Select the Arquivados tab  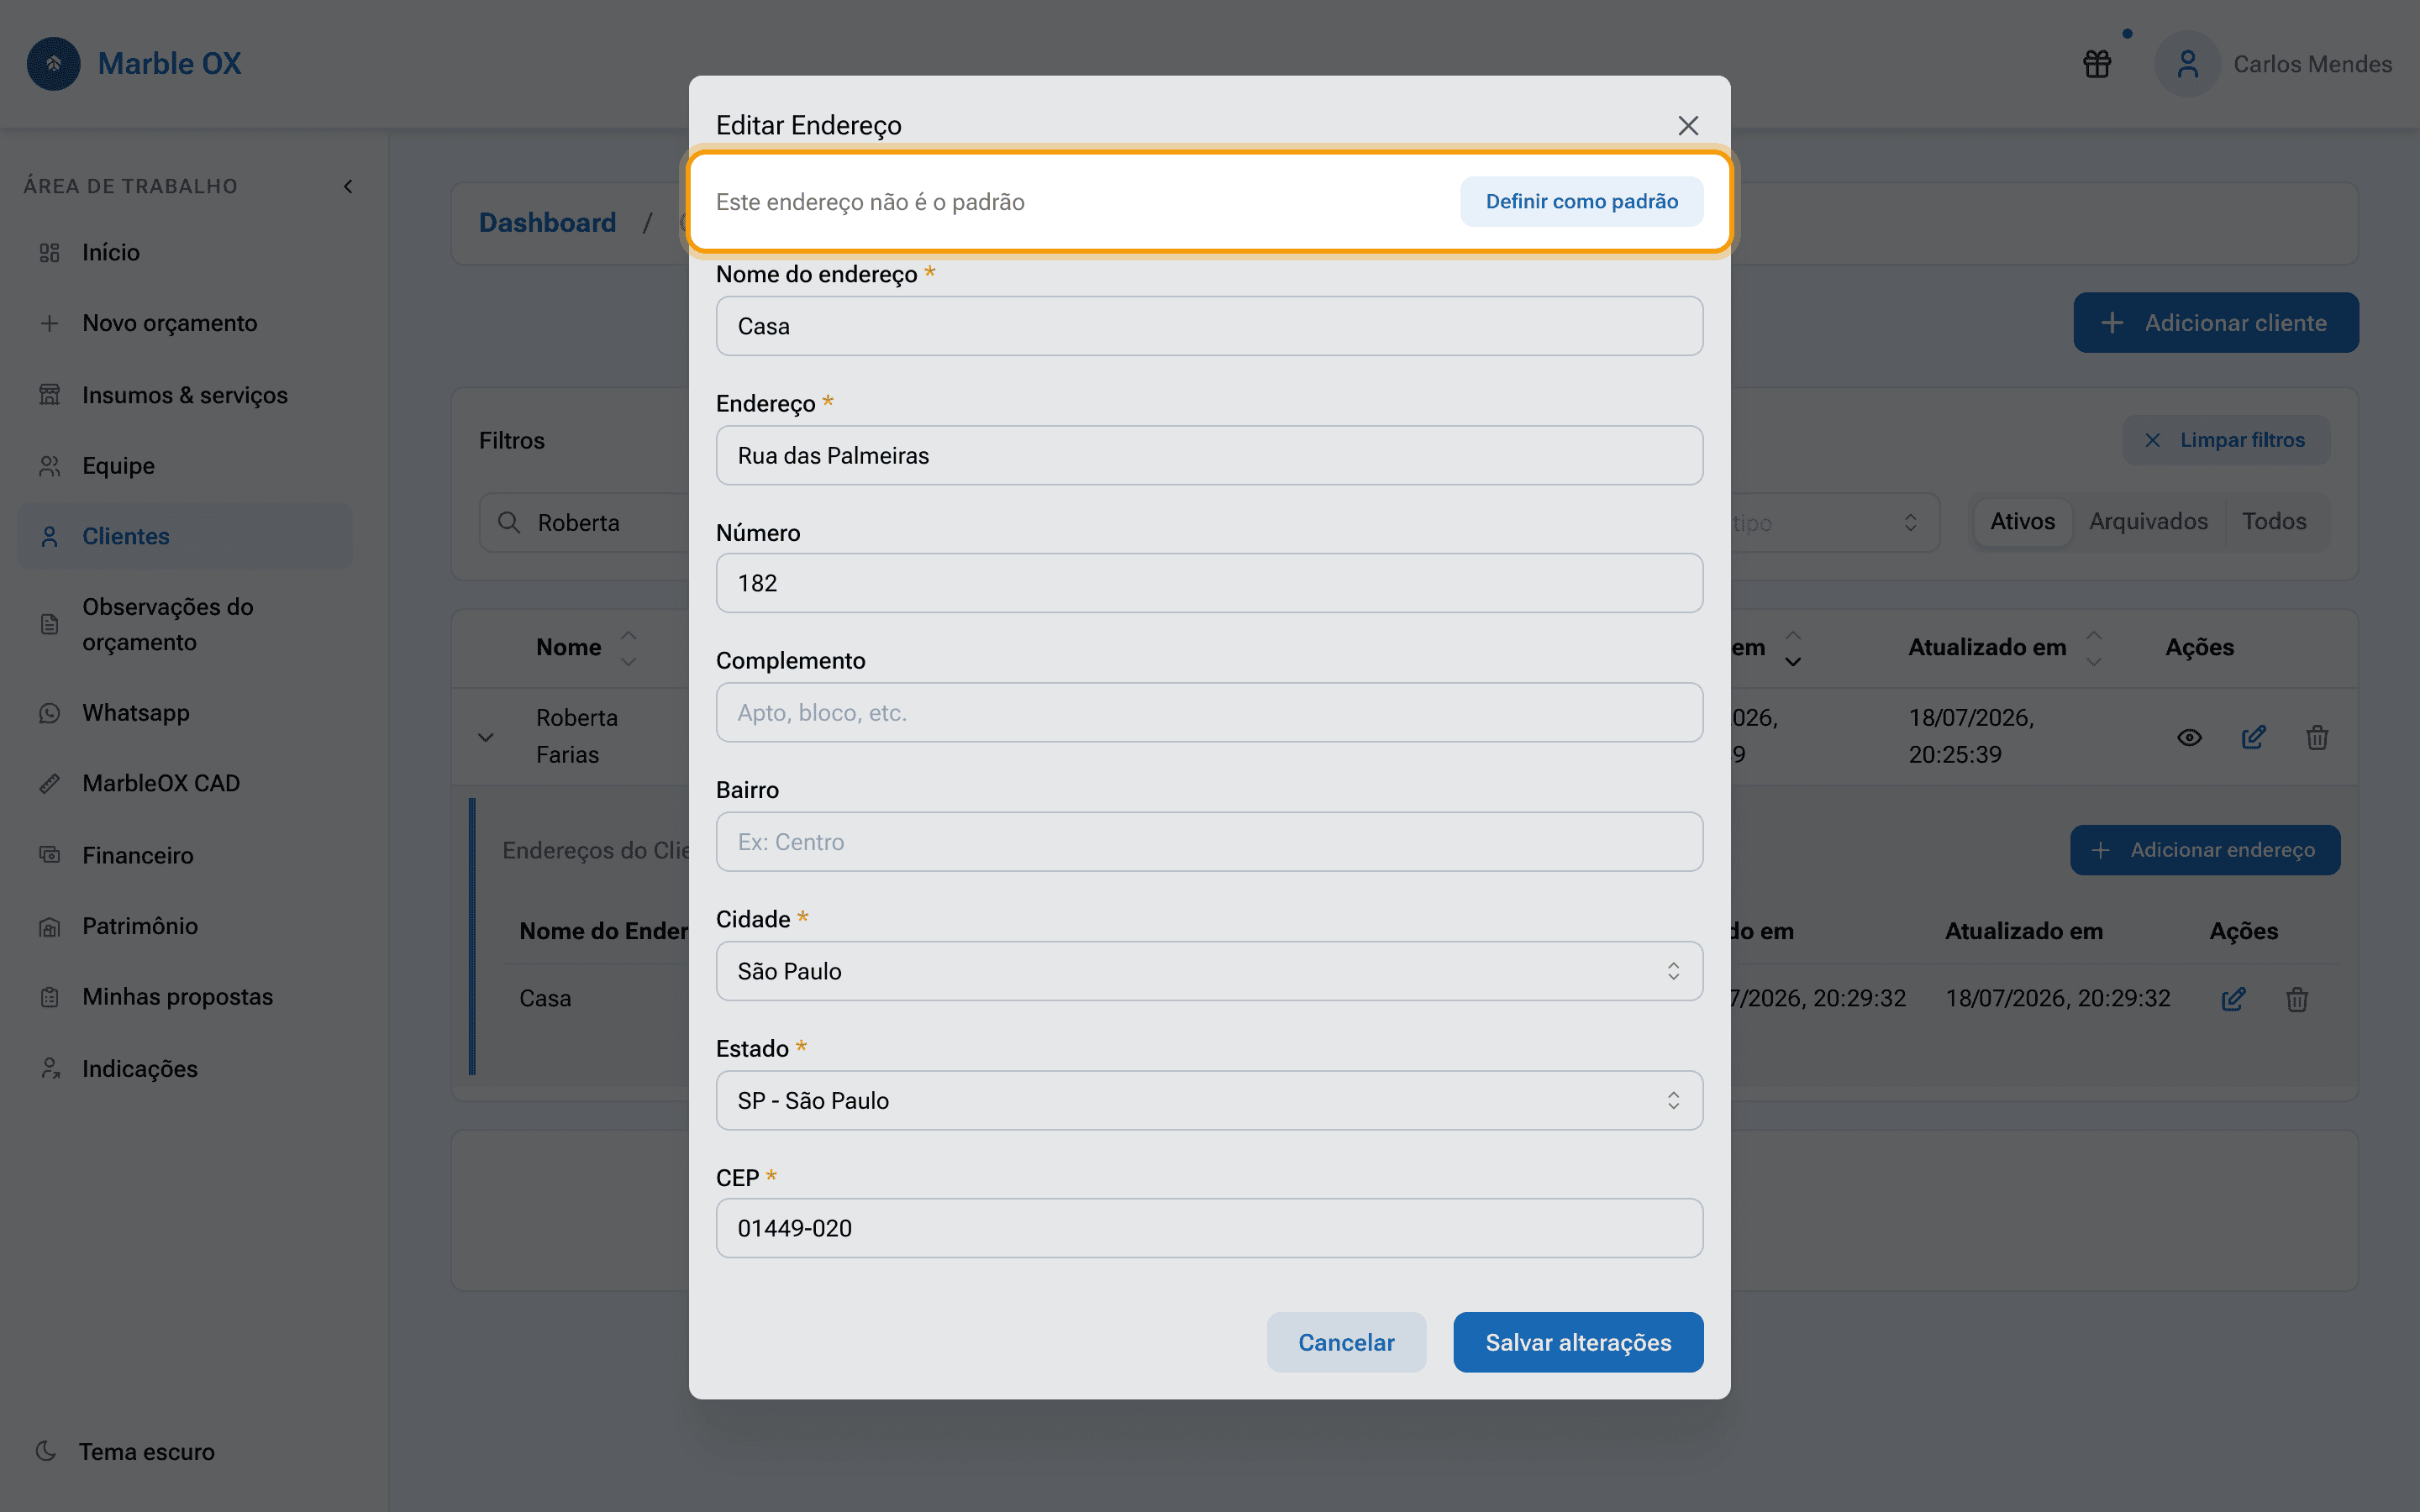[2148, 521]
